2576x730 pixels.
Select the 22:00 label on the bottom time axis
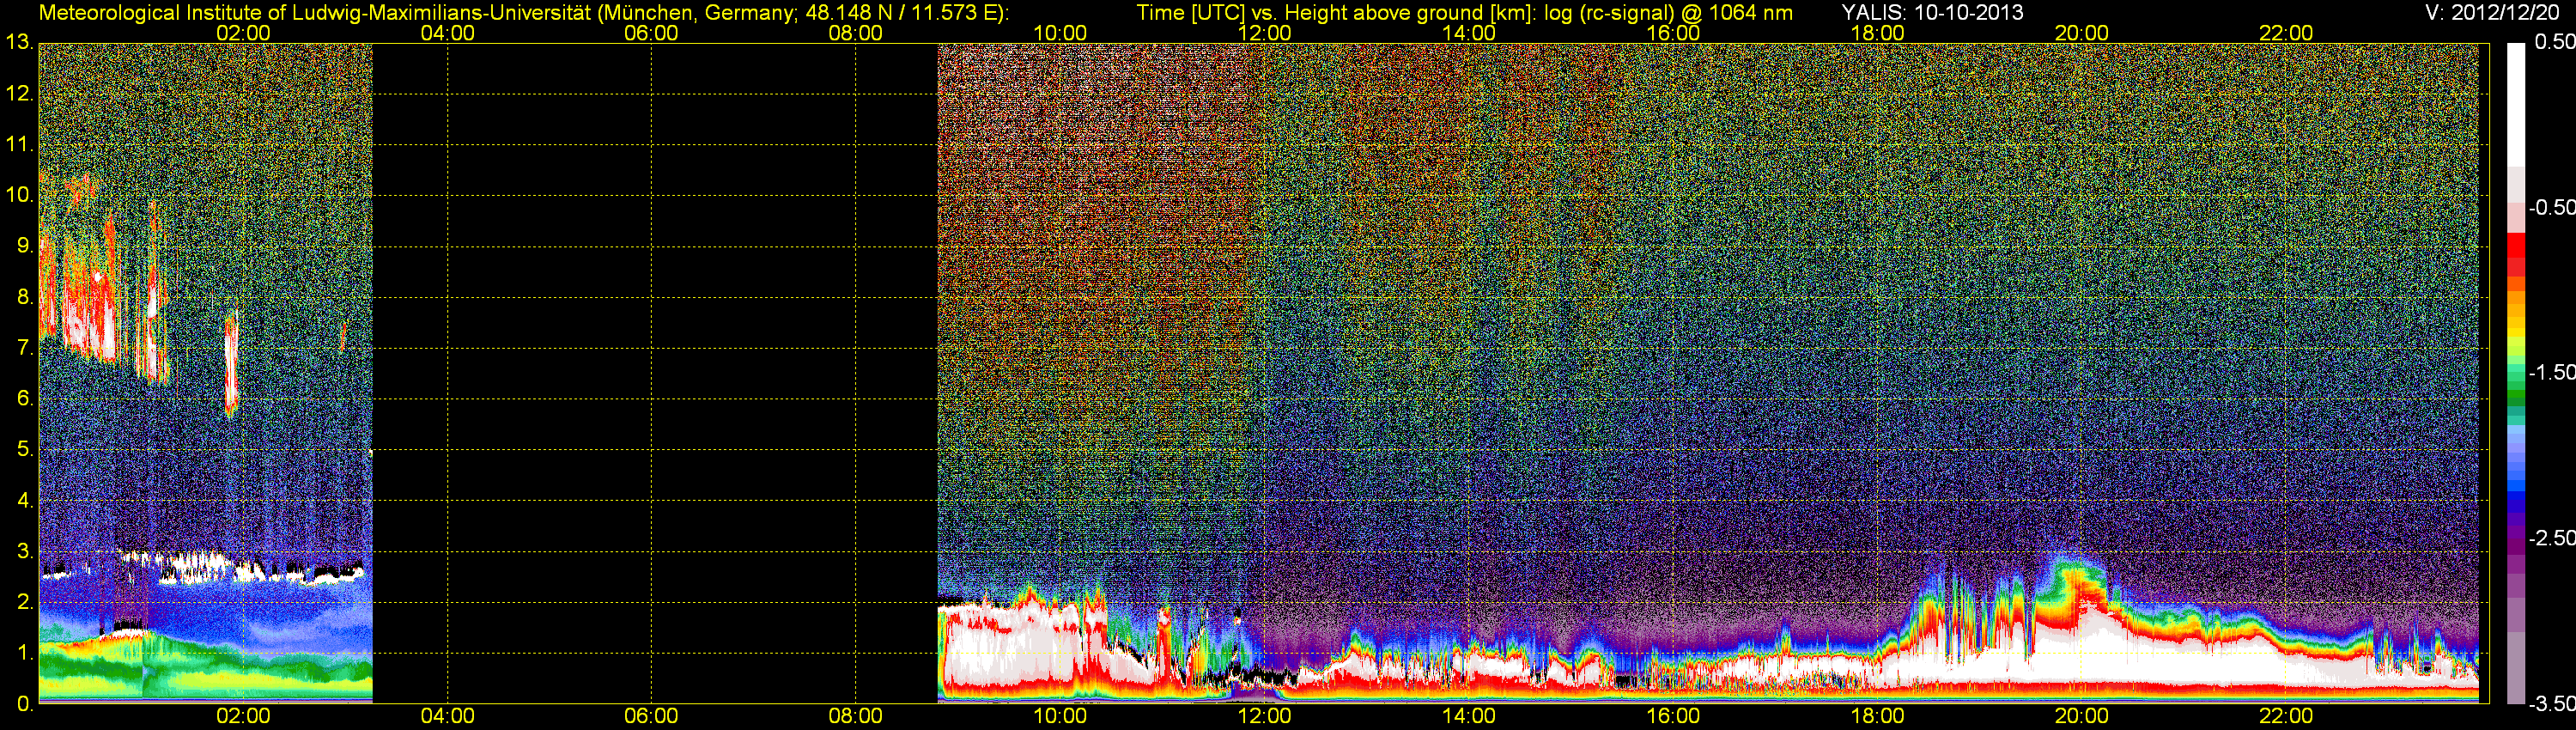(2286, 716)
